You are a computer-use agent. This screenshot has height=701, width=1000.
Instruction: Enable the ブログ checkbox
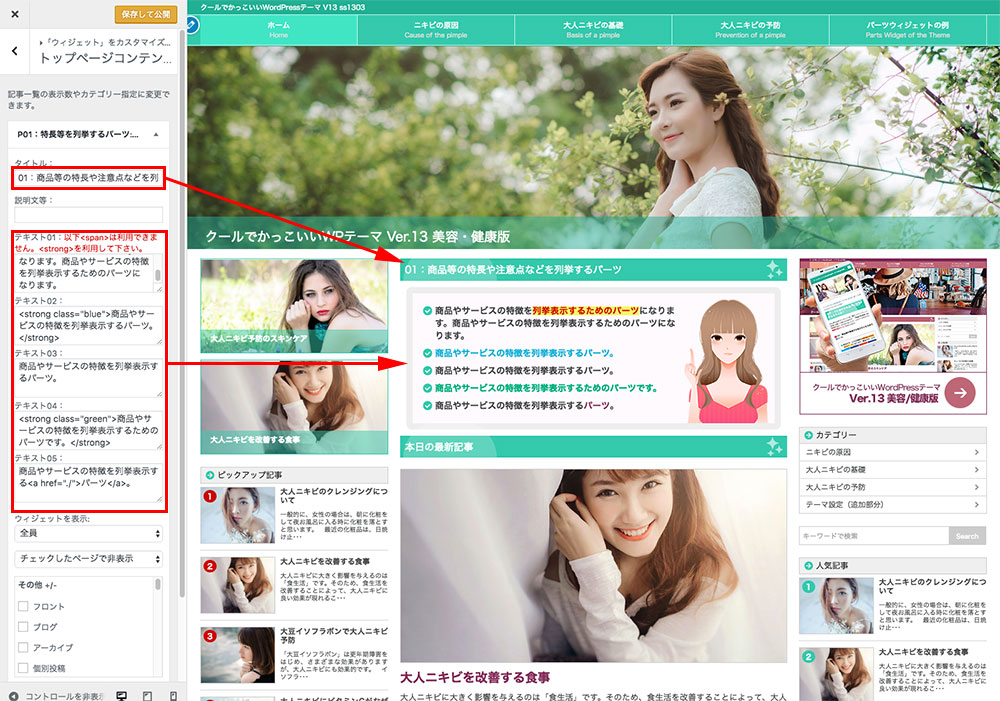pyautogui.click(x=23, y=627)
